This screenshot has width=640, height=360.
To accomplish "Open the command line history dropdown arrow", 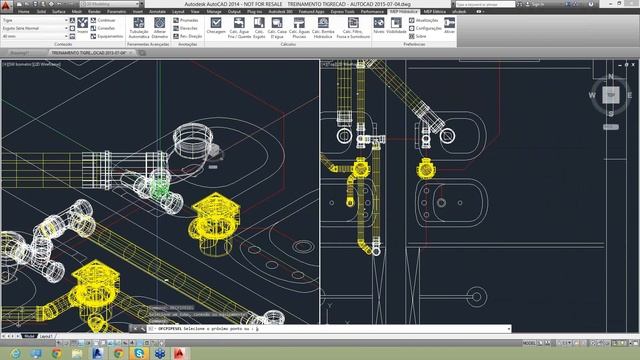I will [x=509, y=329].
